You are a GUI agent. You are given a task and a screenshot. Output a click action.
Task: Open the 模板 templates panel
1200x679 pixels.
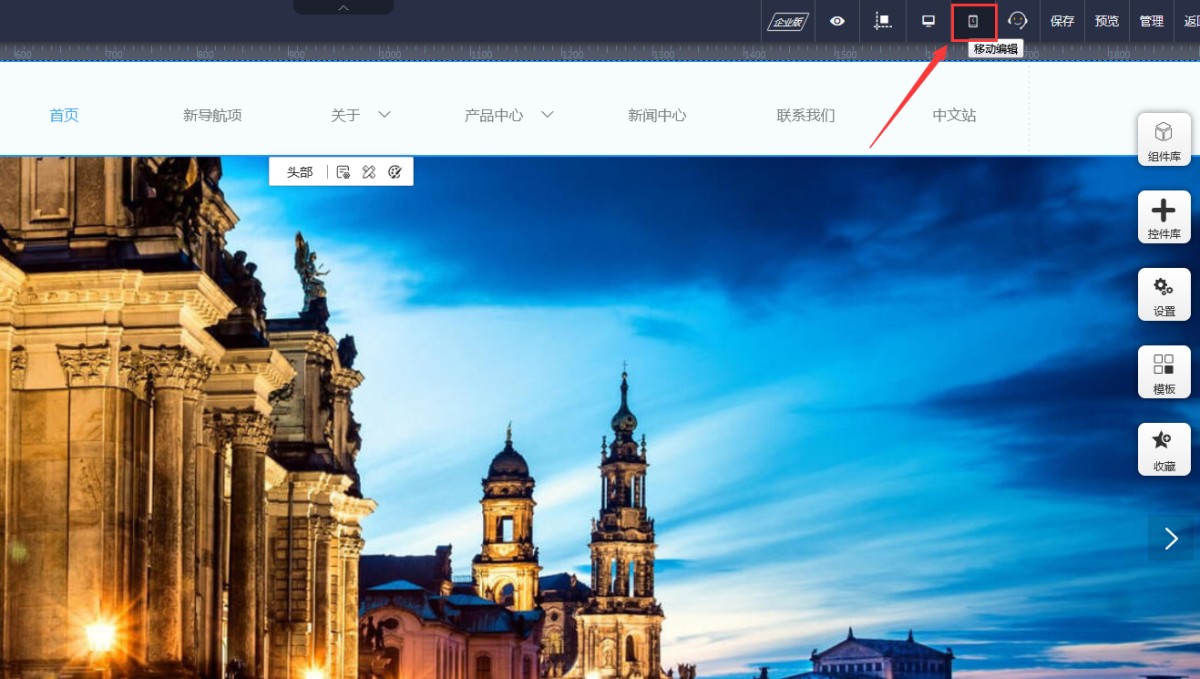[1164, 372]
